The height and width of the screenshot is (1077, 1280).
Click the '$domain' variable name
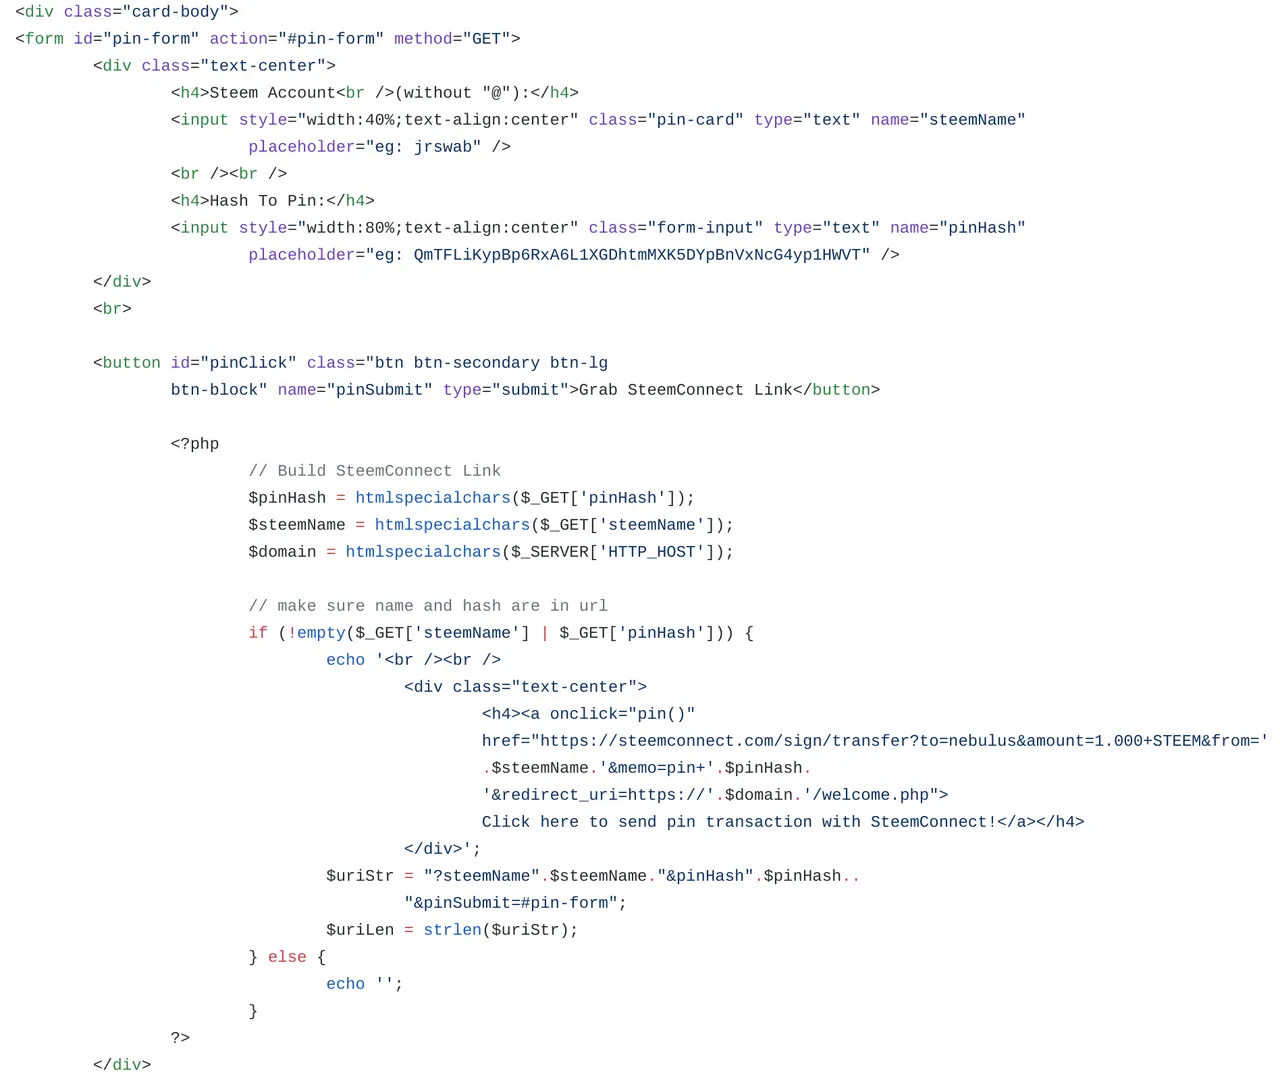tap(283, 552)
